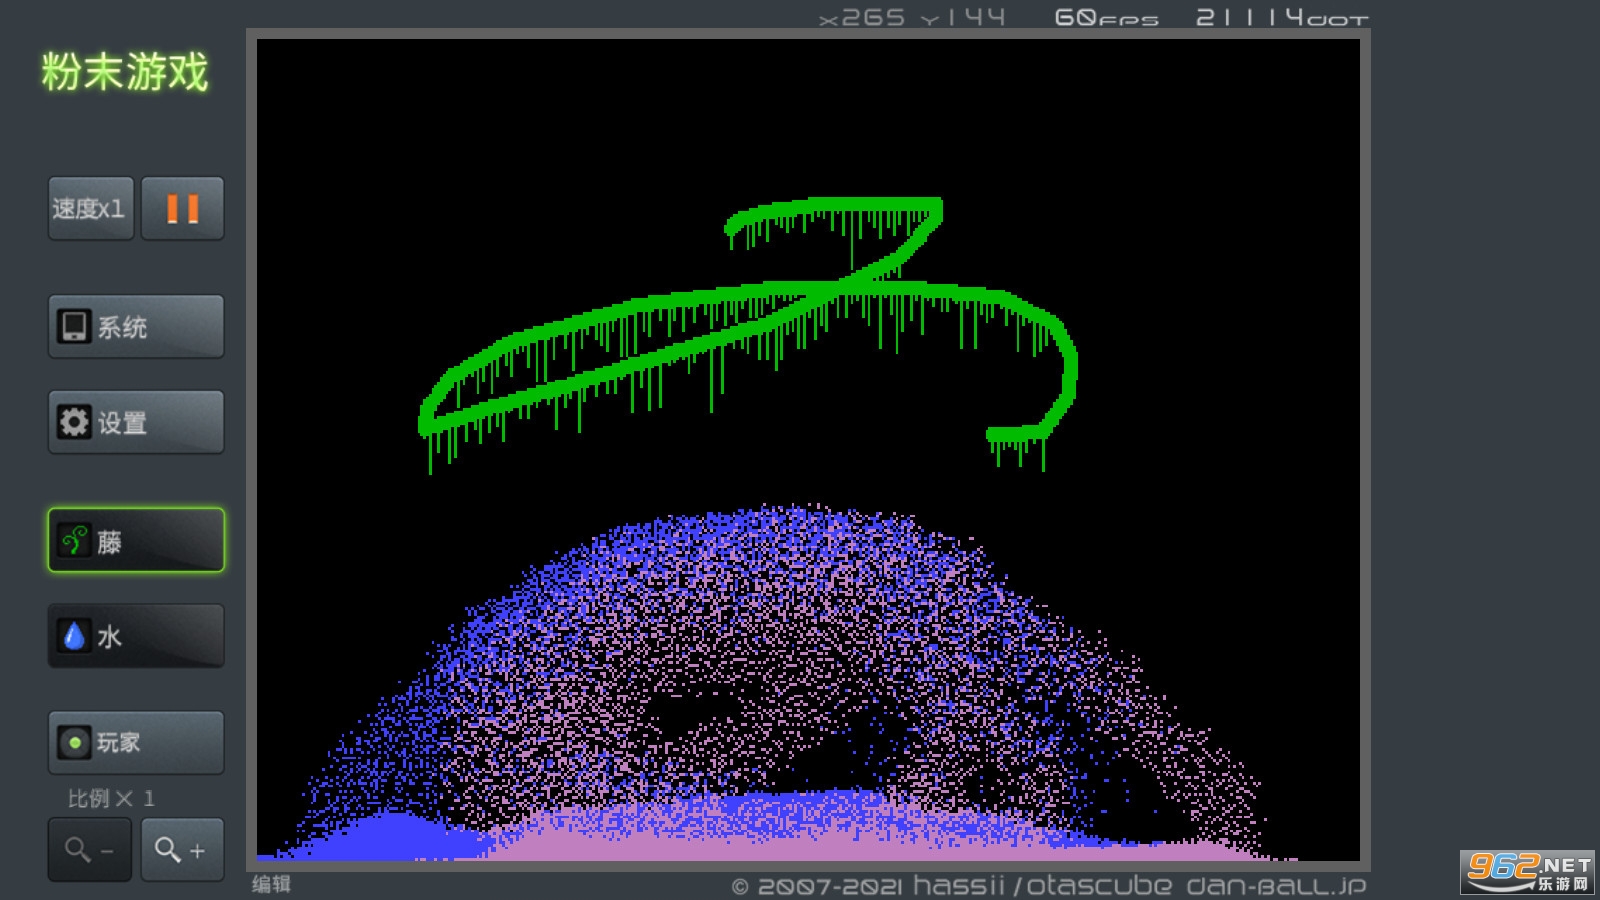The height and width of the screenshot is (900, 1600).
Task: Choose the 玩家 player tool
Action: point(136,743)
